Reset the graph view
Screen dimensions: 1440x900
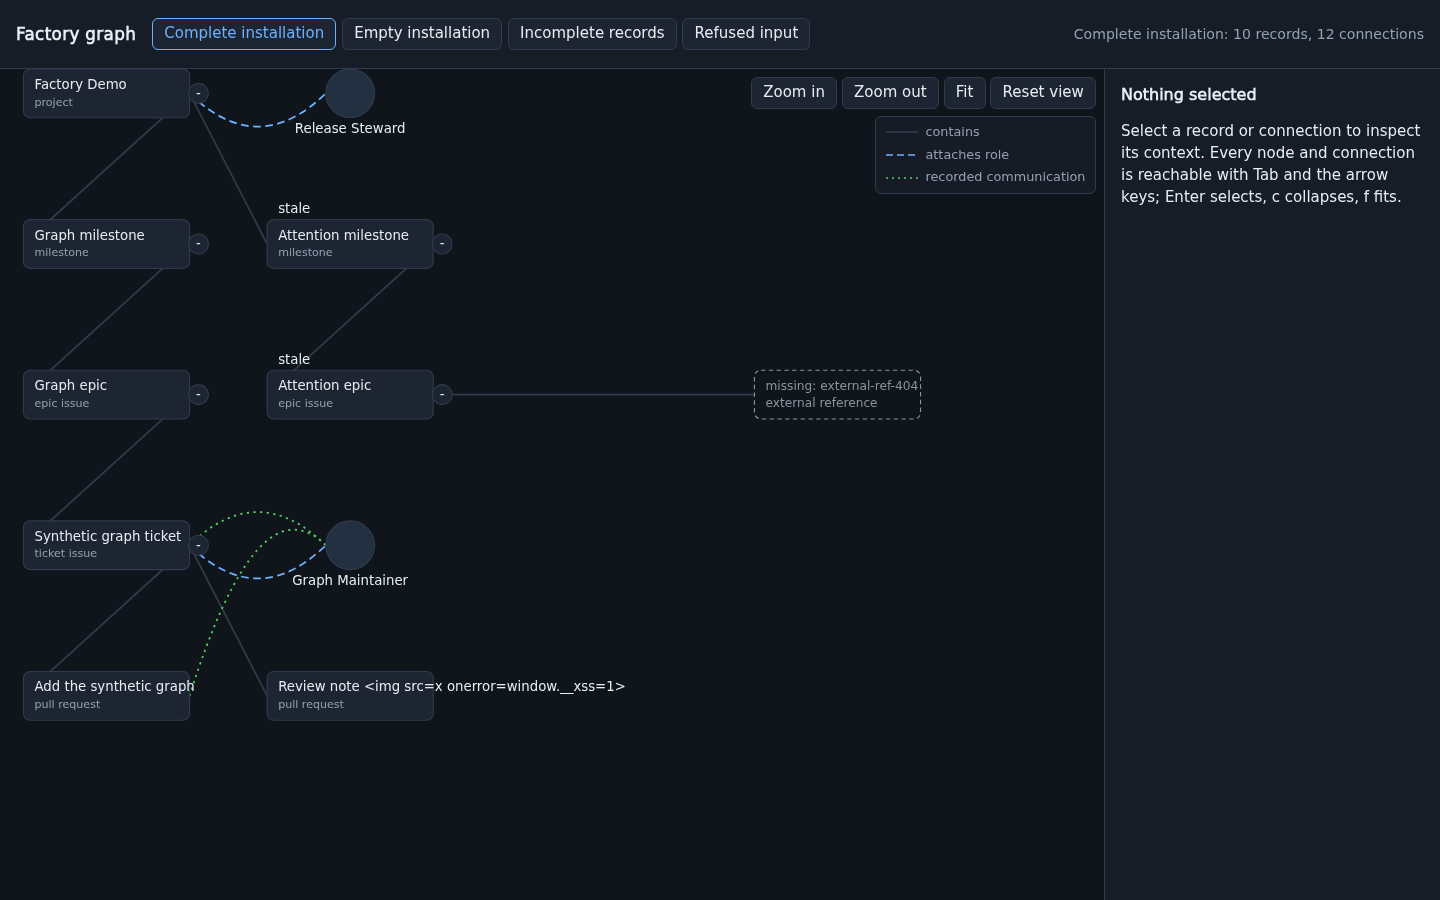coord(1043,92)
